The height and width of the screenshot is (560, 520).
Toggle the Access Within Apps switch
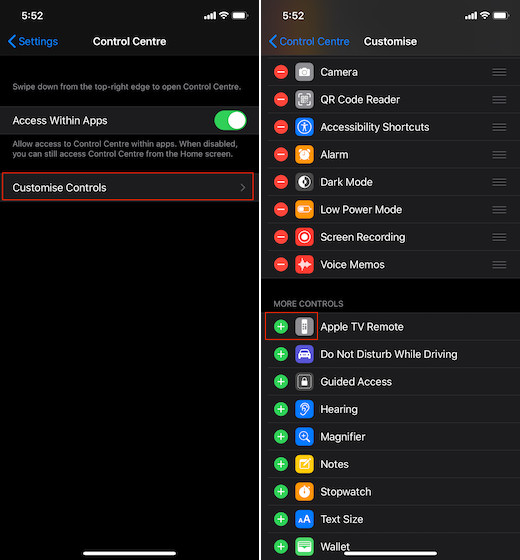pos(230,120)
